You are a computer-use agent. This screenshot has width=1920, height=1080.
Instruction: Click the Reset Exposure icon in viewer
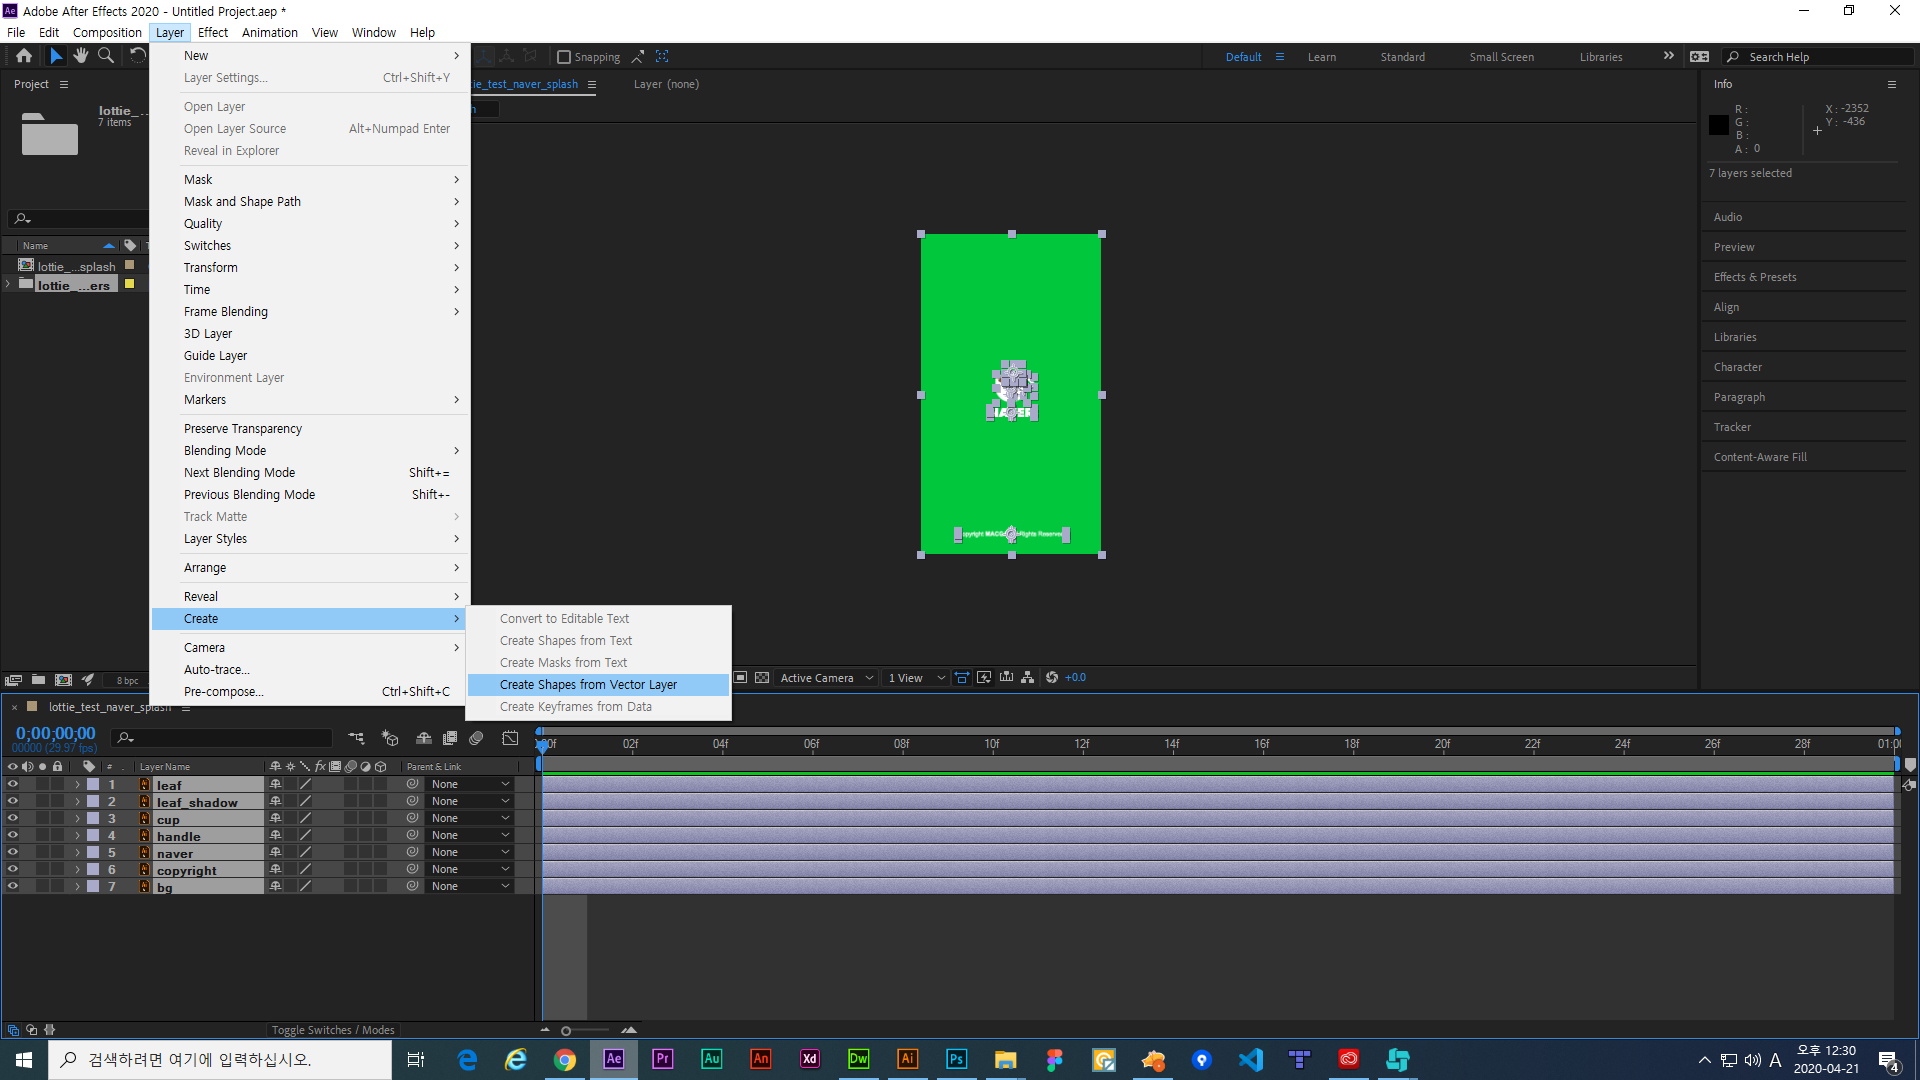point(1052,678)
